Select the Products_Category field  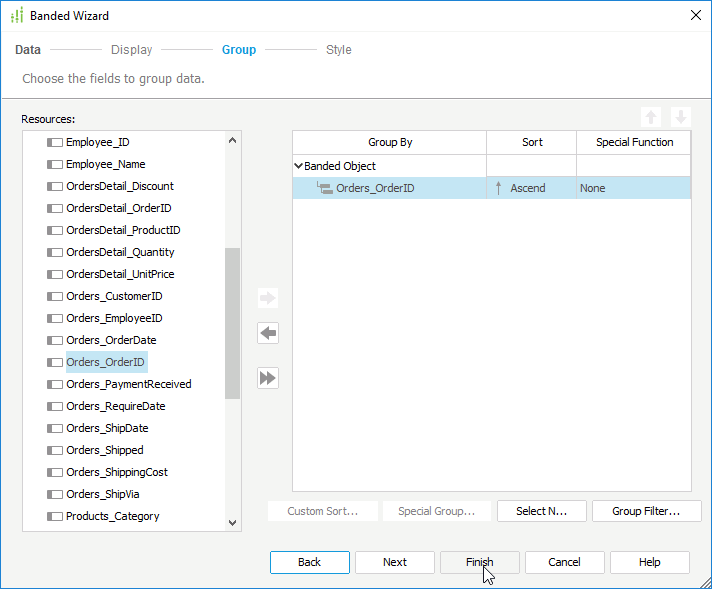(x=112, y=516)
